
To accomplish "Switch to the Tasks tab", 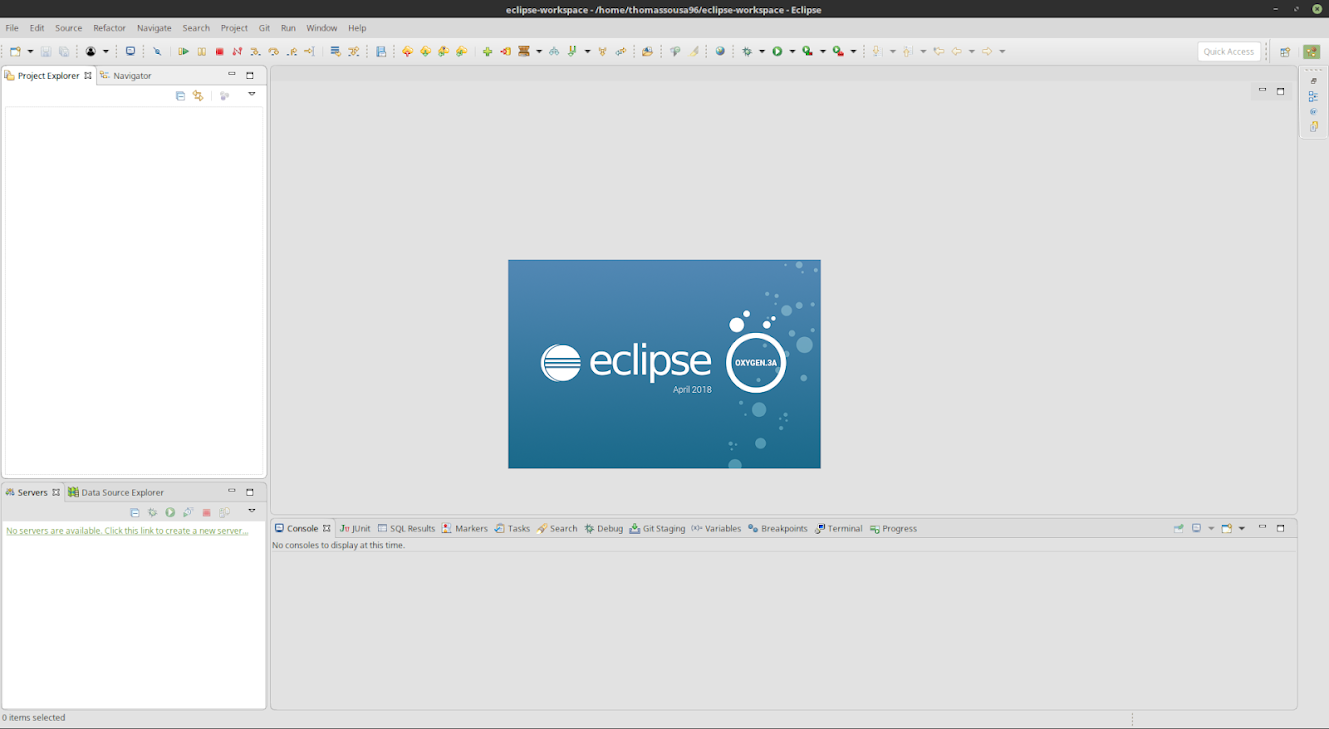I will [512, 528].
